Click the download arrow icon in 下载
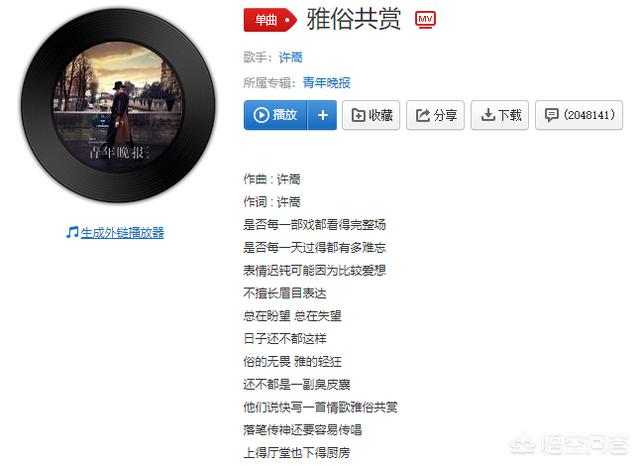 [x=488, y=115]
